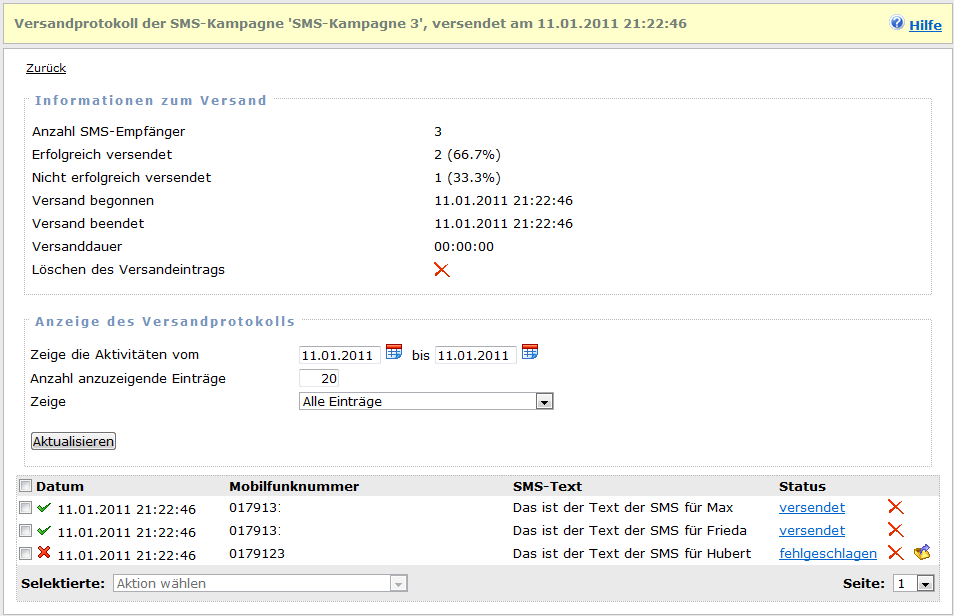Click the blue Hilfe question mark icon
The width and height of the screenshot is (954, 616).
tap(897, 24)
